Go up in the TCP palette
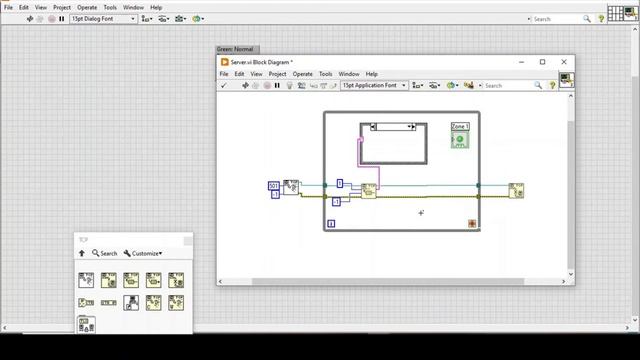This screenshot has height=360, width=640. 82,253
